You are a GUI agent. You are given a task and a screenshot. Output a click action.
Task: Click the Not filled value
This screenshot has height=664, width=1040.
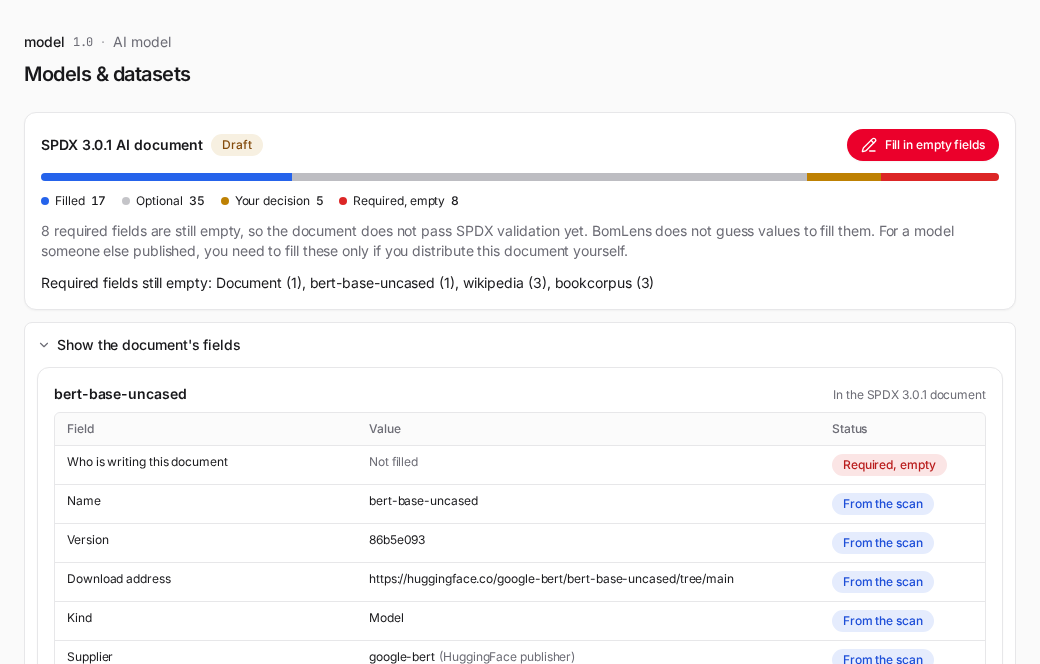393,462
